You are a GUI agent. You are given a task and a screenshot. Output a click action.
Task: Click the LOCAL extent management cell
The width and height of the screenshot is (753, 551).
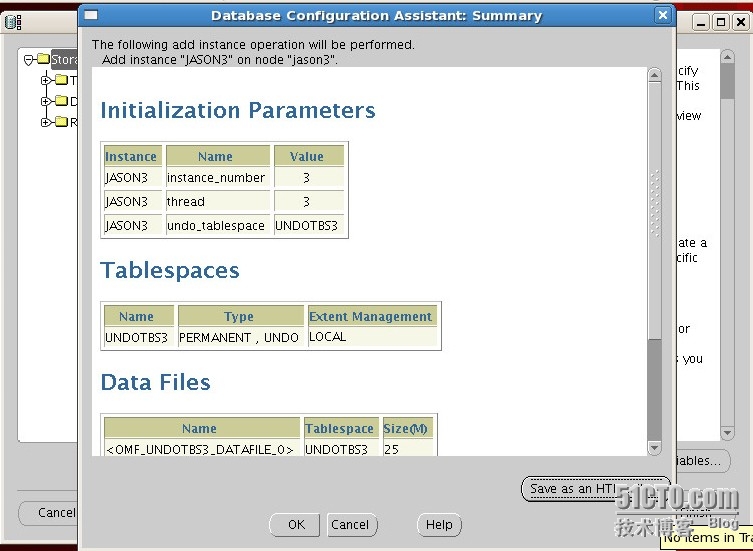[x=371, y=337]
